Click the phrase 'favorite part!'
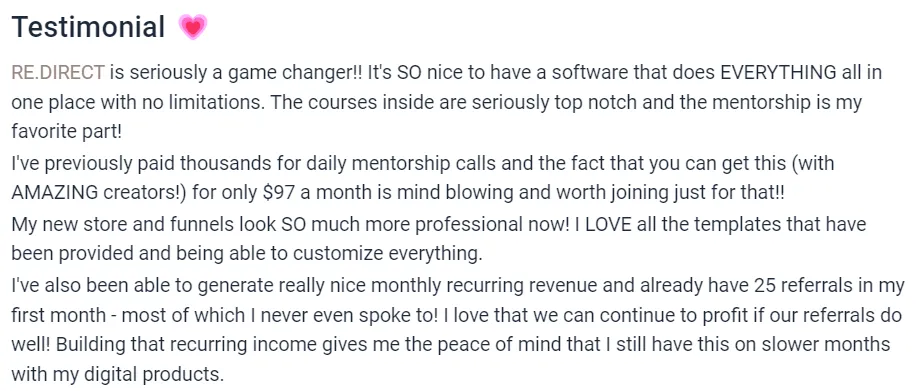This screenshot has width=917, height=391. (67, 132)
